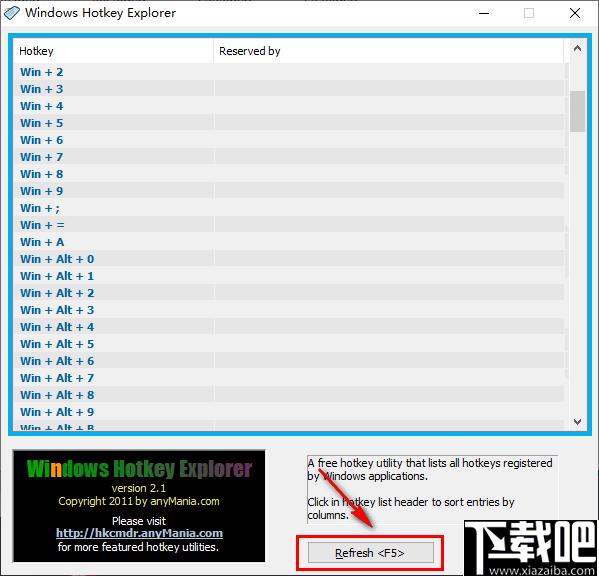The height and width of the screenshot is (576, 599).
Task: Select the Win + = row
Action: click(x=288, y=225)
